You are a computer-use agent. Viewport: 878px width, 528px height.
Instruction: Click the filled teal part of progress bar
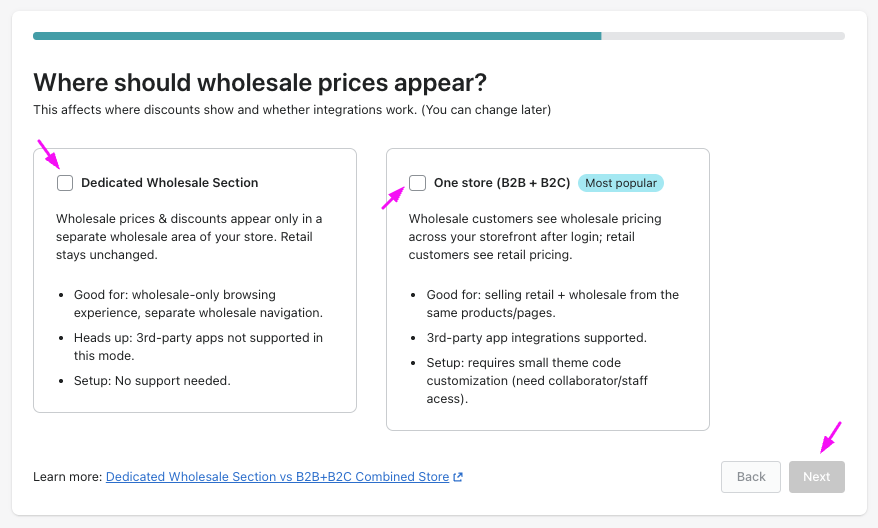pos(316,36)
